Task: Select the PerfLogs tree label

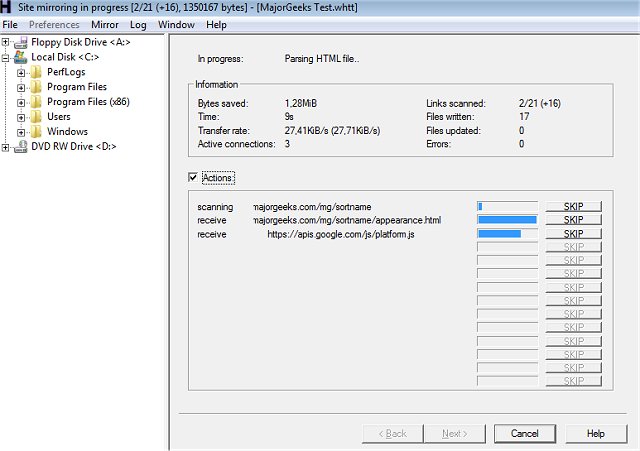Action: pyautogui.click(x=66, y=72)
